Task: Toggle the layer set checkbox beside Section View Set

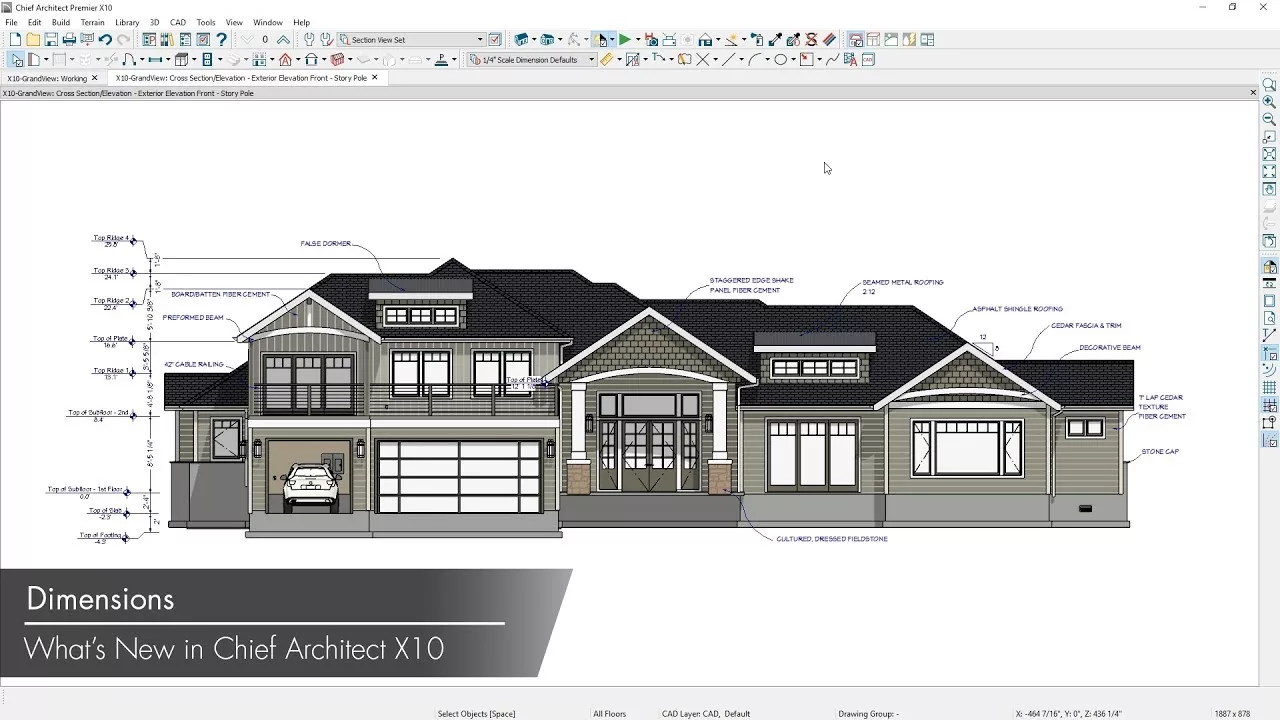Action: coord(494,40)
